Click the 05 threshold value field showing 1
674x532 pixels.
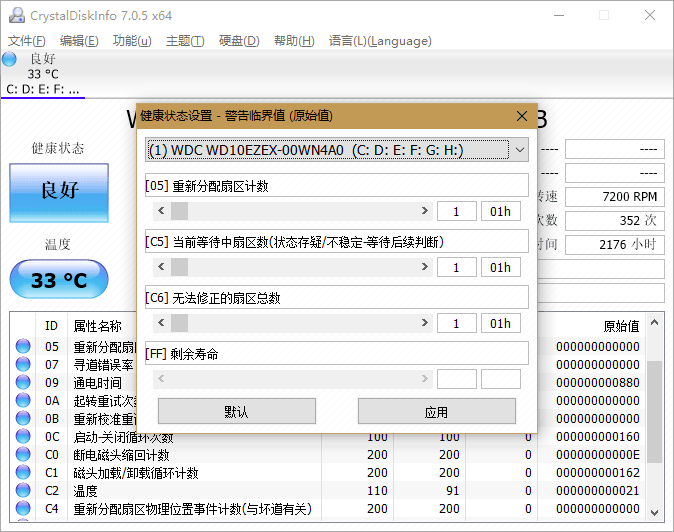pyautogui.click(x=456, y=211)
